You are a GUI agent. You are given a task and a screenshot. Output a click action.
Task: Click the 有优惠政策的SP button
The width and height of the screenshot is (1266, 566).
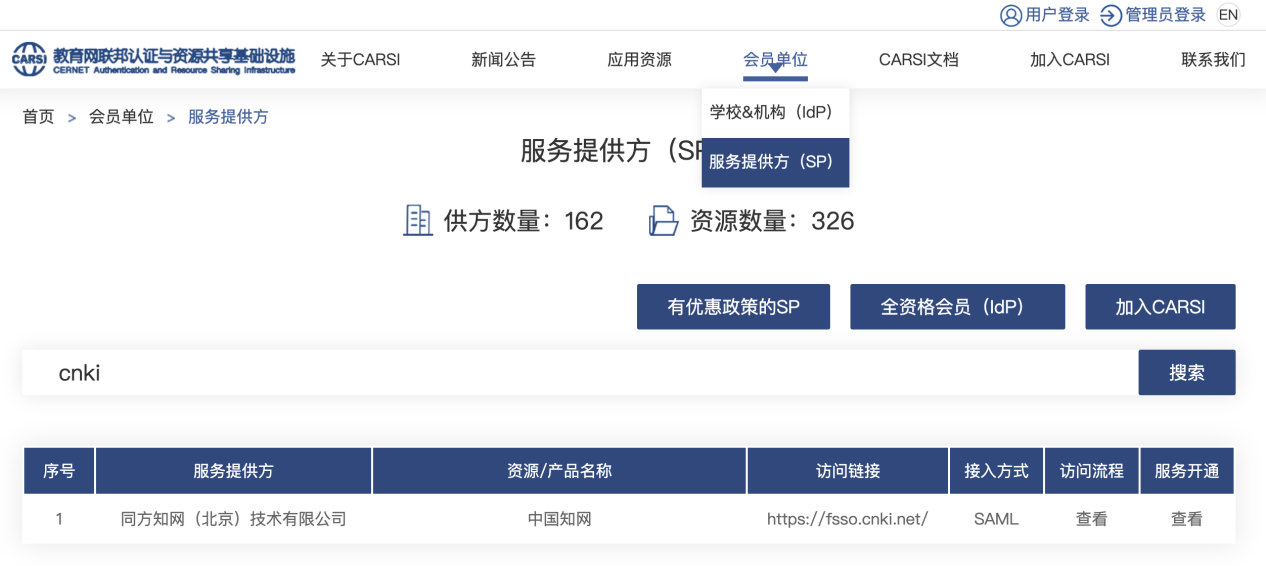tap(733, 307)
